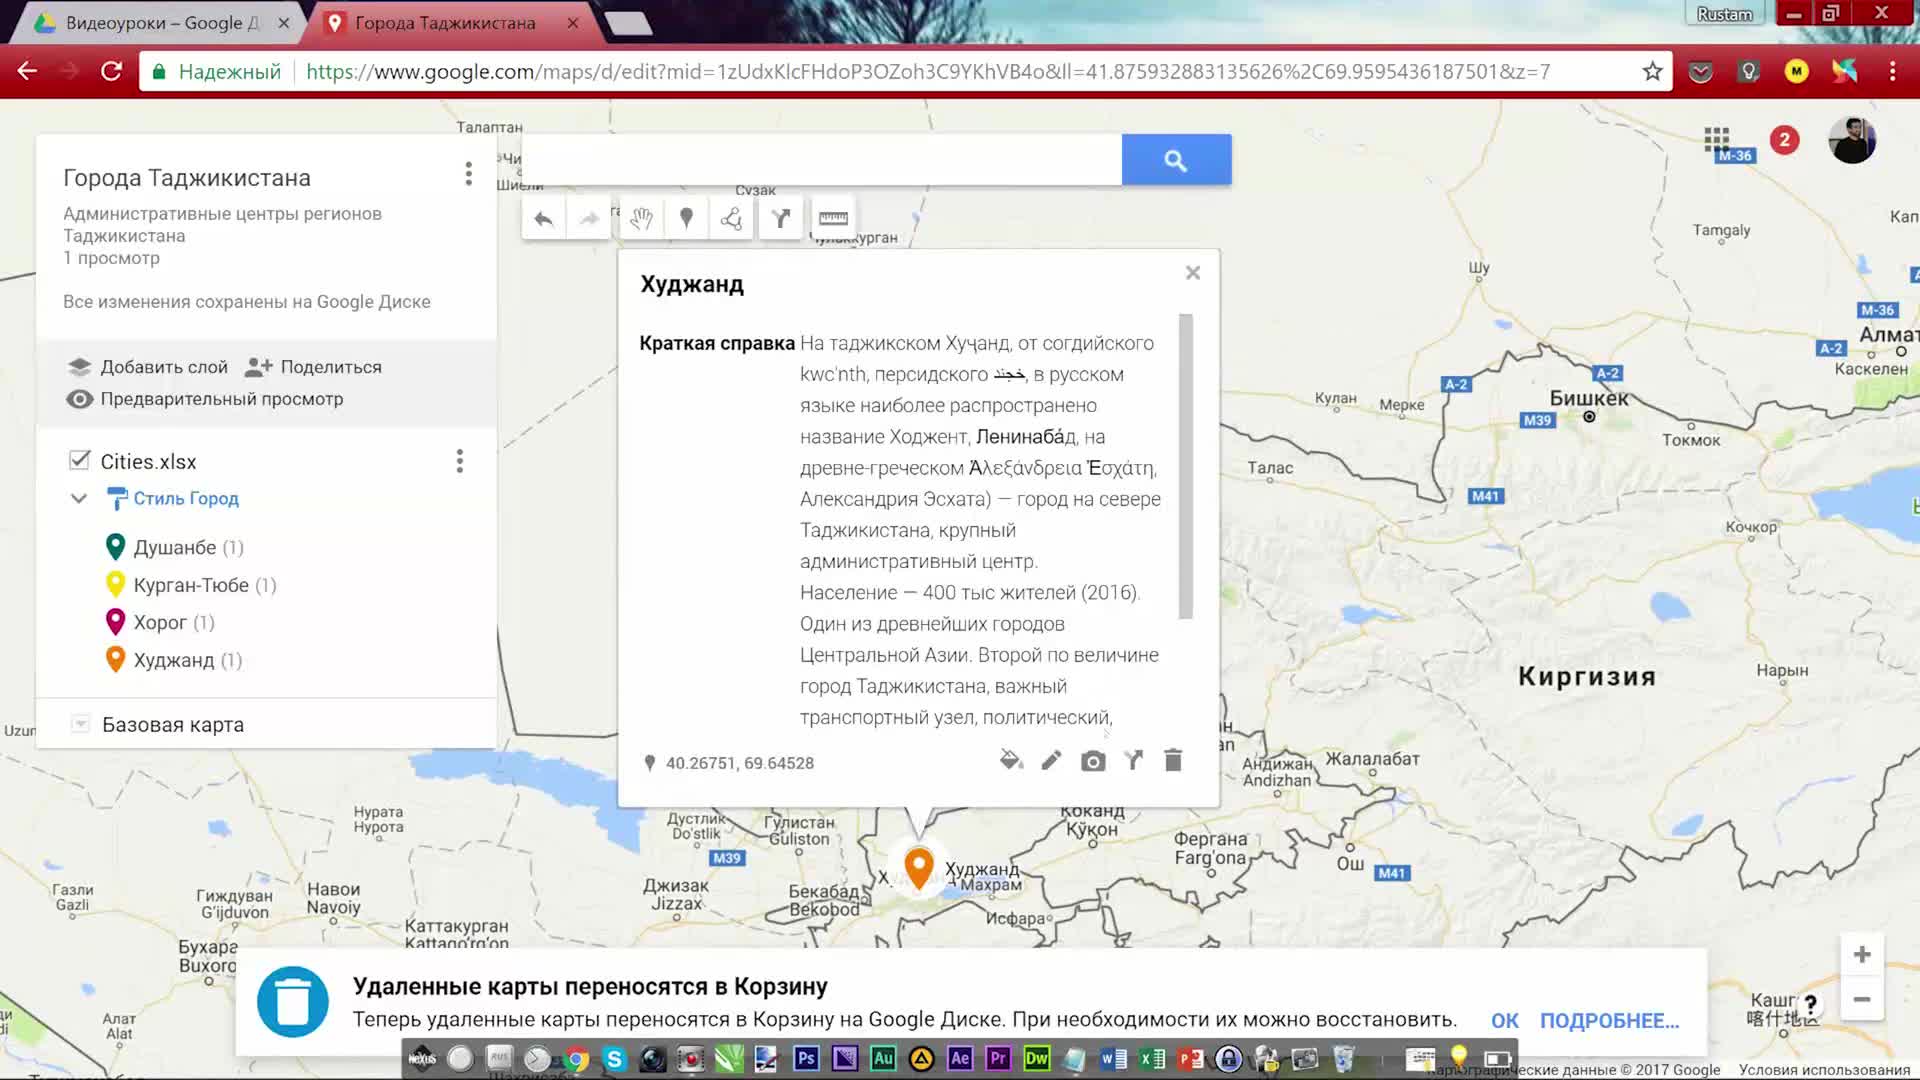The width and height of the screenshot is (1920, 1080).
Task: Click Поделиться to share the map
Action: pyautogui.click(x=314, y=367)
